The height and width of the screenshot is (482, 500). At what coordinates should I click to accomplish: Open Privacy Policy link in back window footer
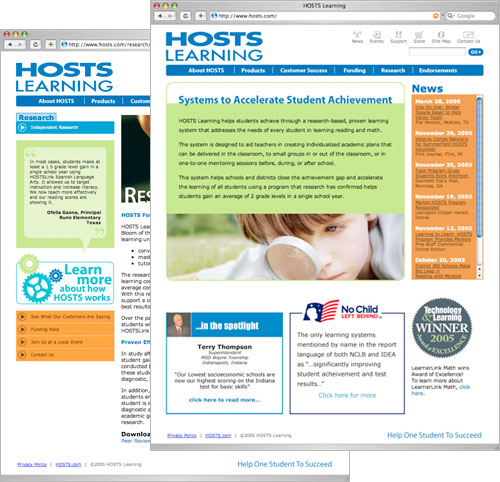(32, 464)
